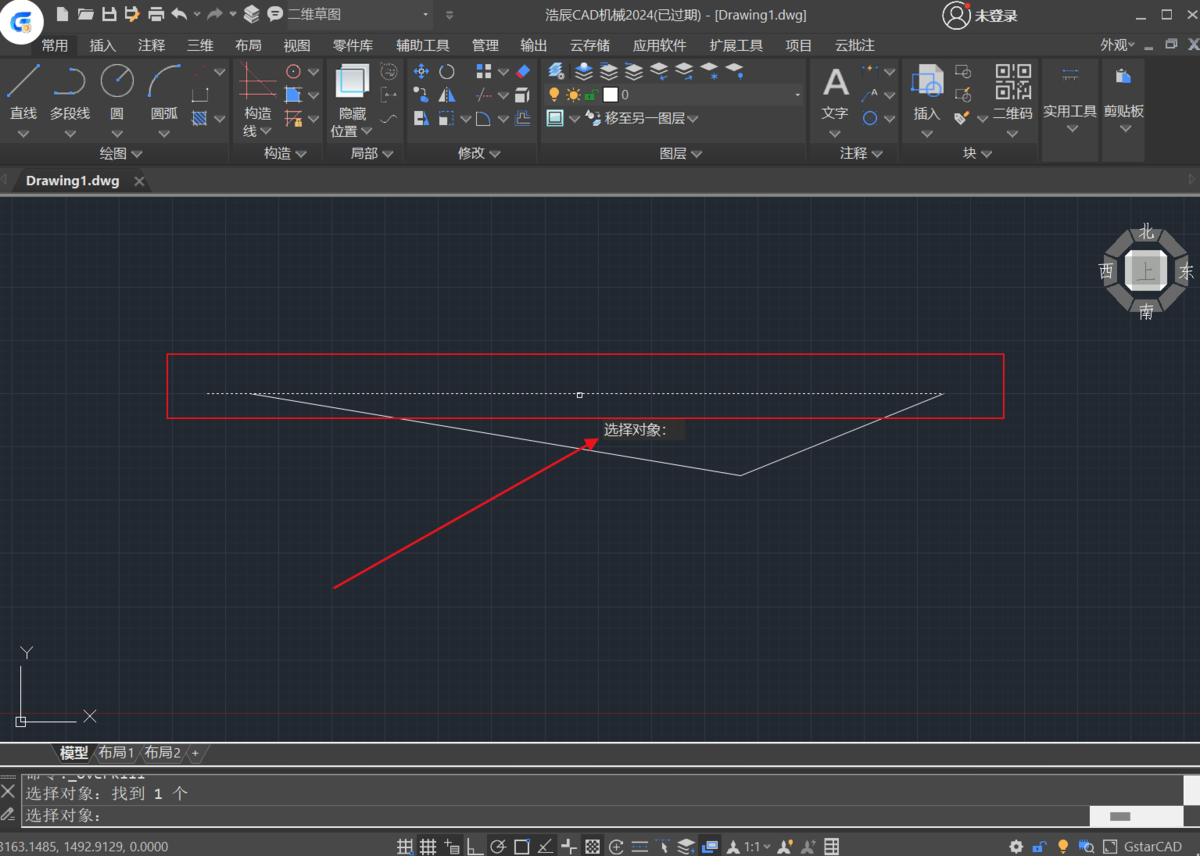The height and width of the screenshot is (856, 1200).
Task: Toggle polar tracking in status bar
Action: tap(498, 847)
